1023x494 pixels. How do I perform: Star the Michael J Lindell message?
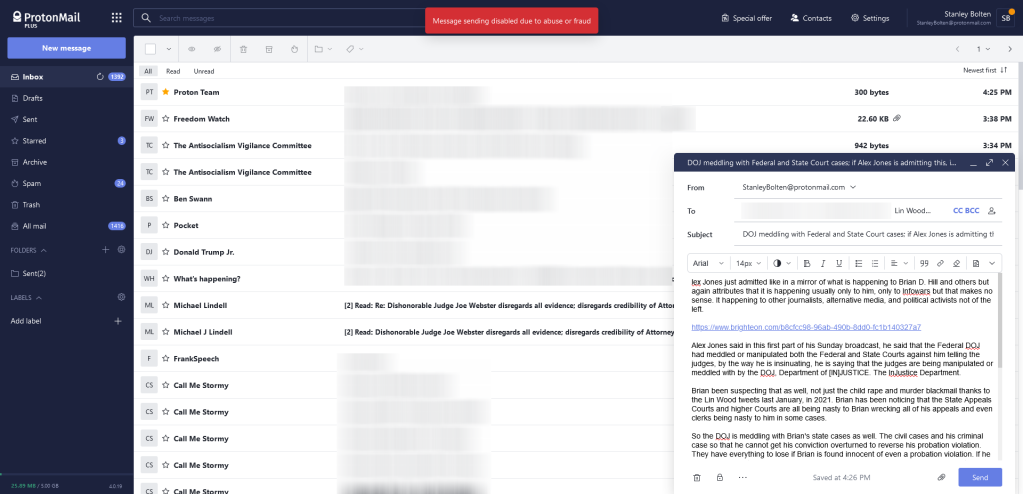tap(166, 332)
